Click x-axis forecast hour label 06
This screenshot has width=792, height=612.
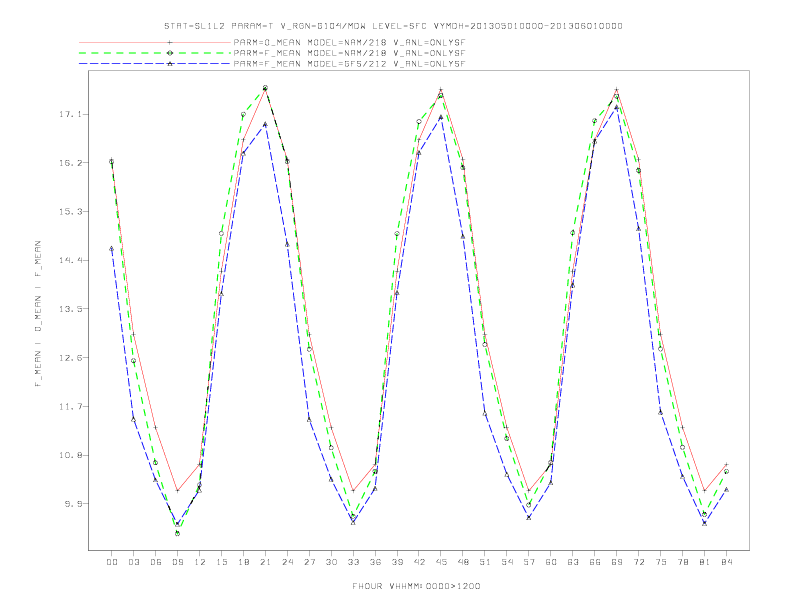(x=156, y=562)
